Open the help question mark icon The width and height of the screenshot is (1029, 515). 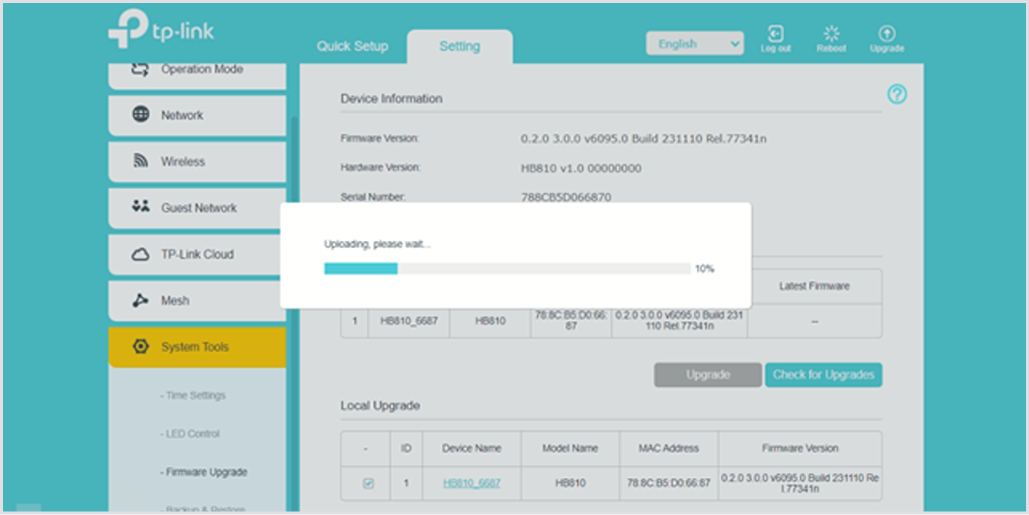(x=897, y=95)
